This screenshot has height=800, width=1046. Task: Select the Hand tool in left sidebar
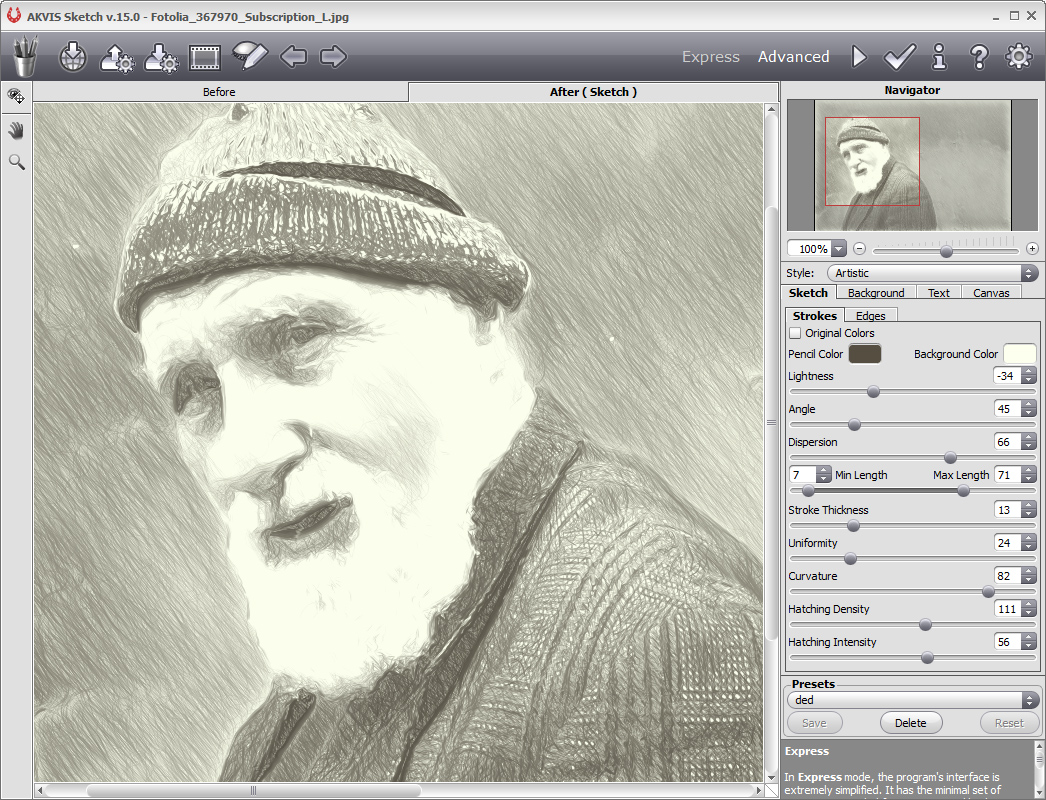coord(16,130)
